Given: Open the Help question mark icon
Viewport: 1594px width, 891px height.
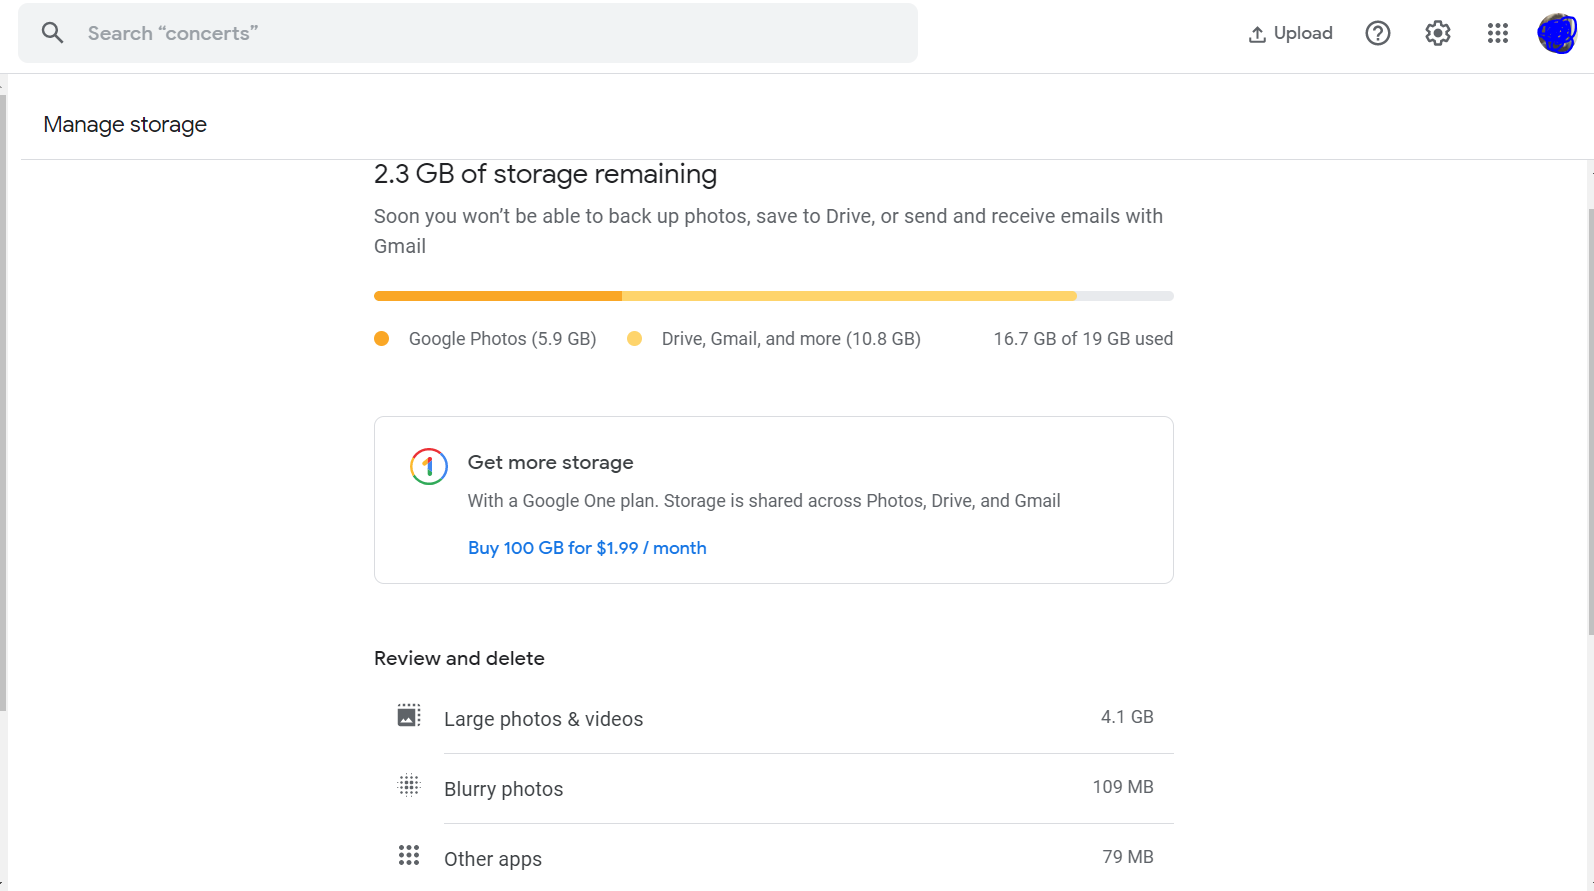Looking at the screenshot, I should point(1378,33).
